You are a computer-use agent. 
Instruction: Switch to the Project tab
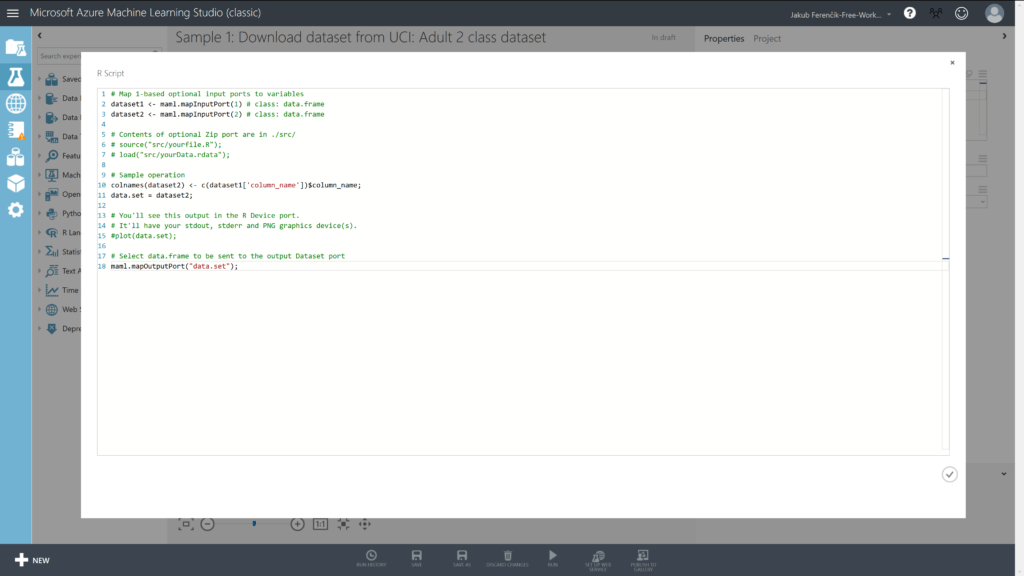[x=767, y=38]
